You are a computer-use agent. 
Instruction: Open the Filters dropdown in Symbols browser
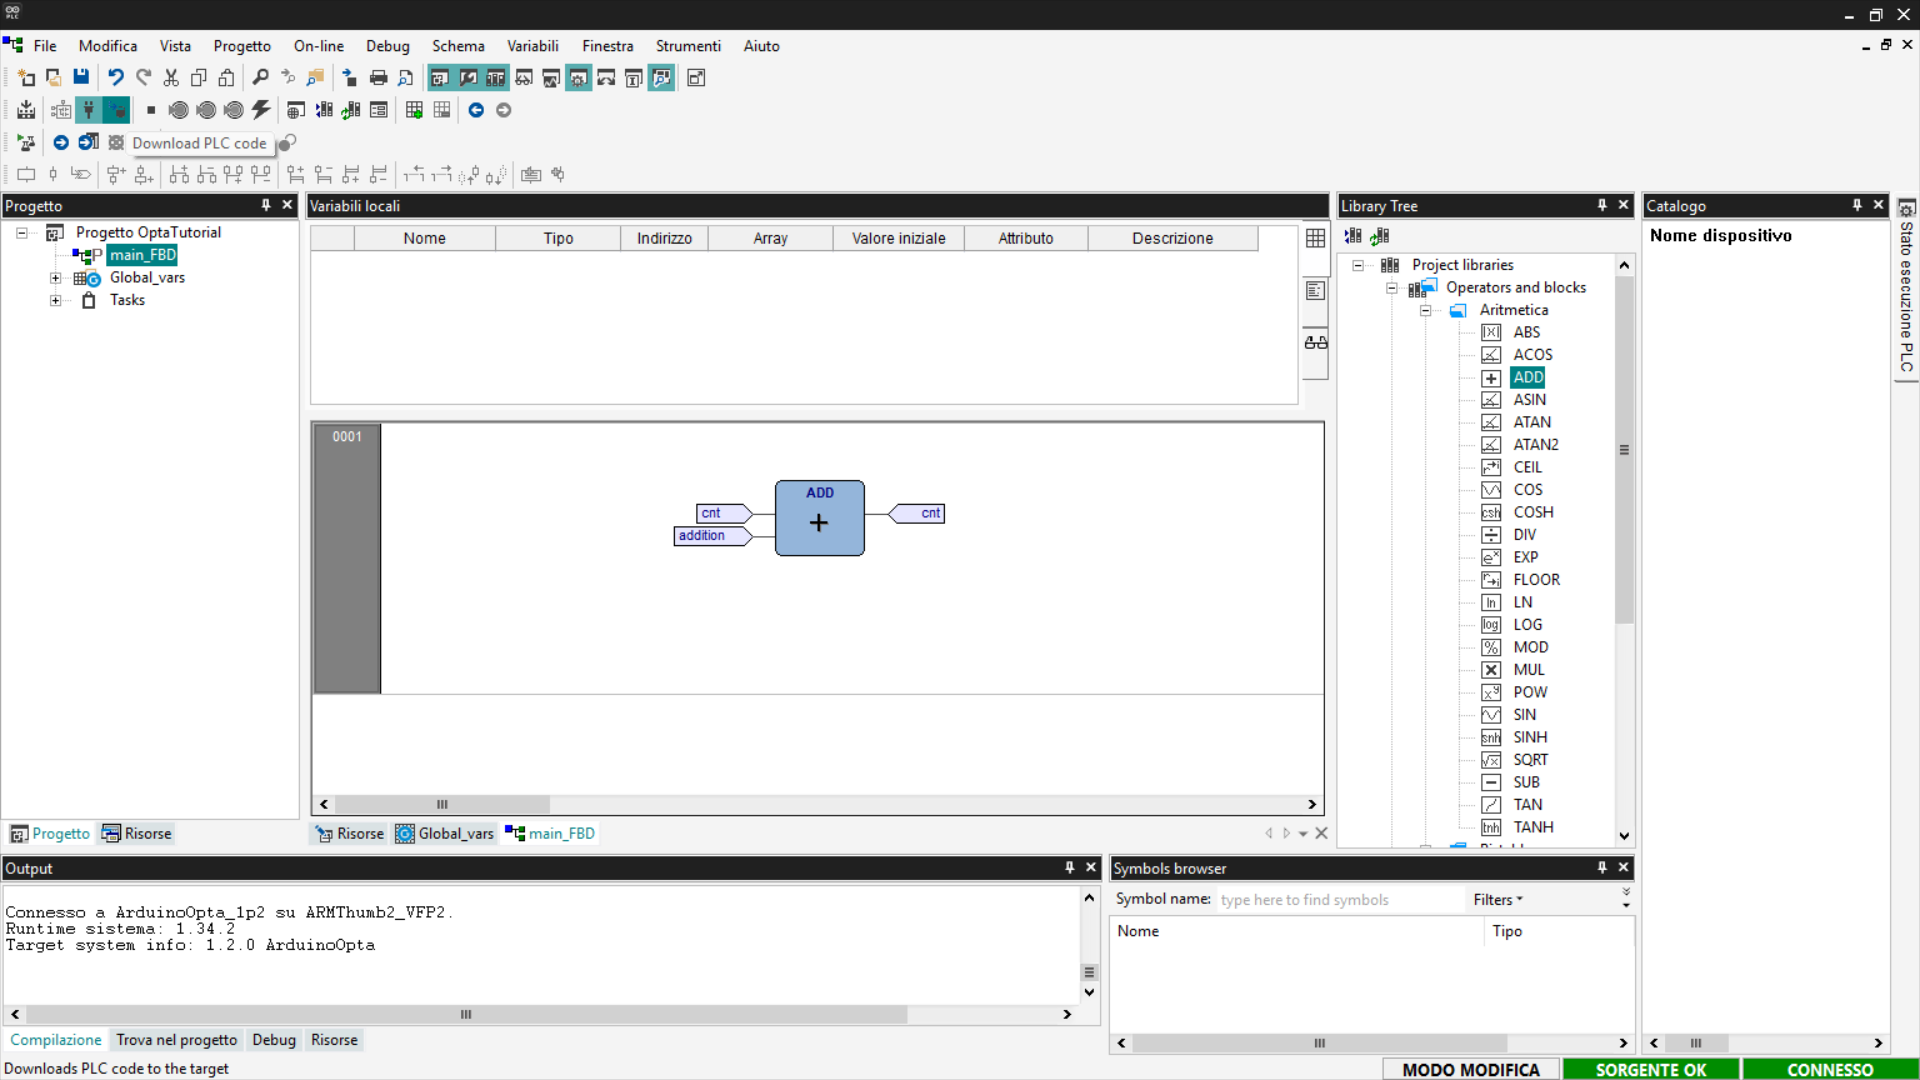click(1497, 900)
